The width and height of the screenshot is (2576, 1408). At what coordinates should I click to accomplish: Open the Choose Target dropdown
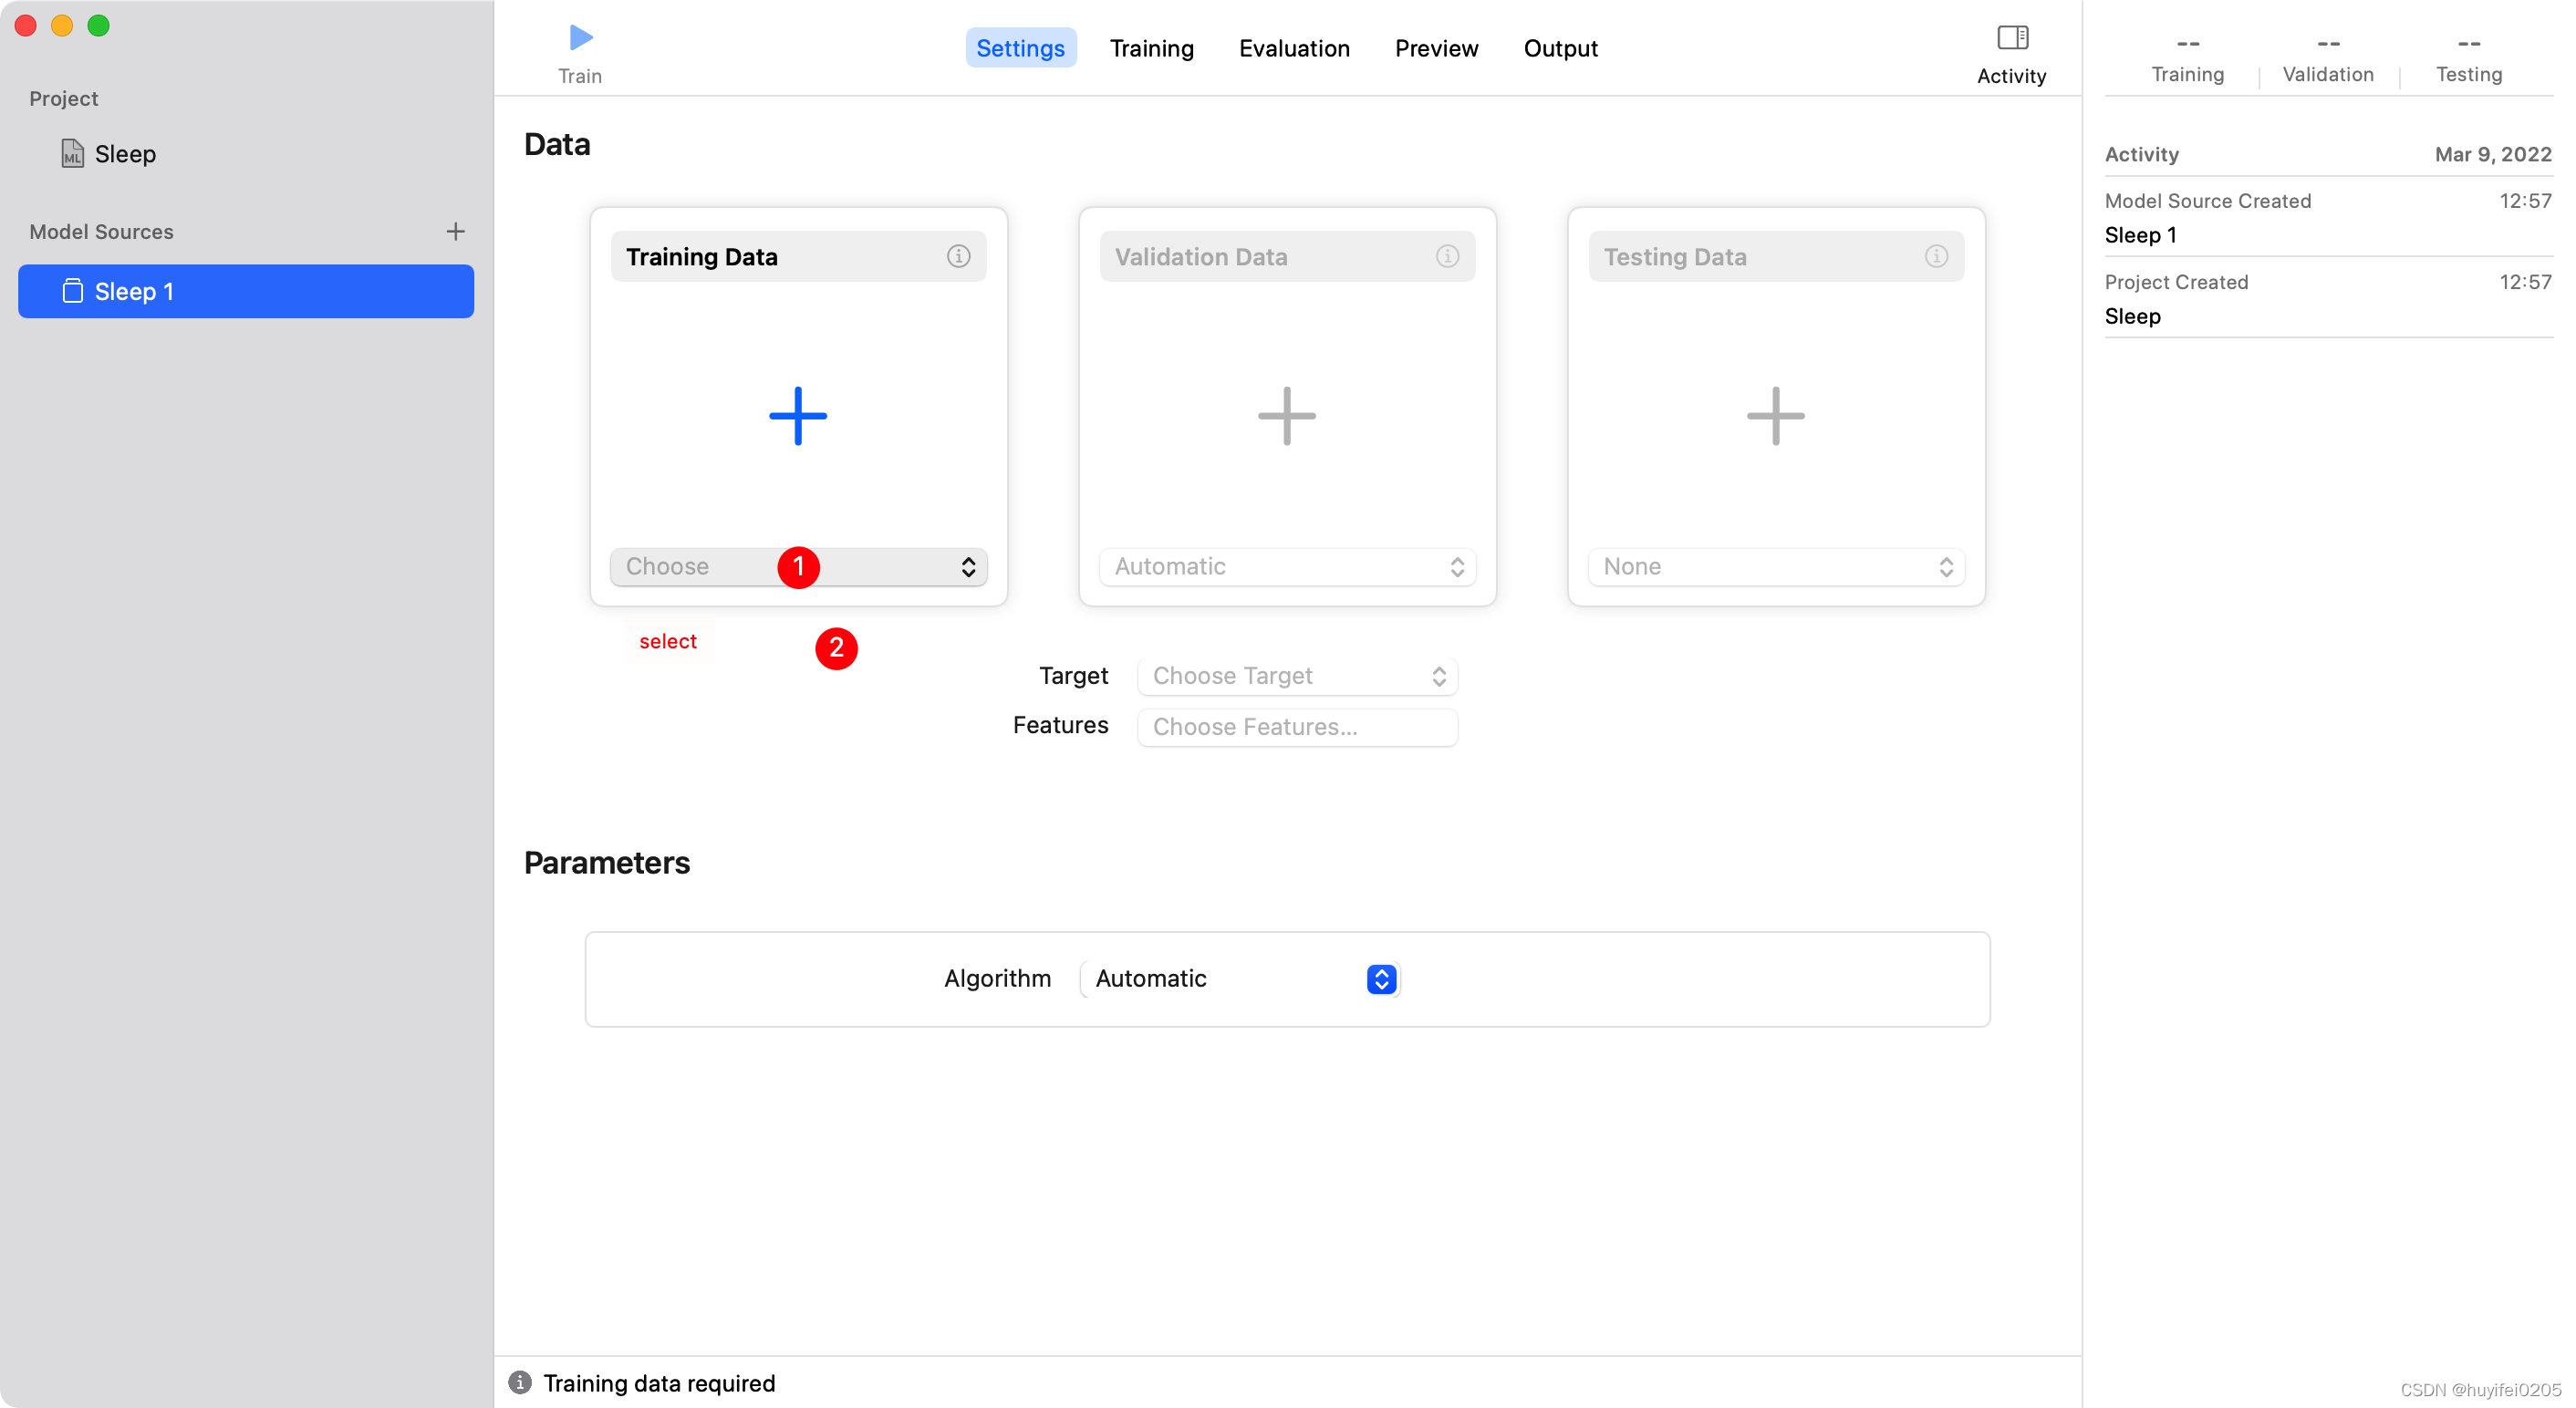click(x=1297, y=677)
